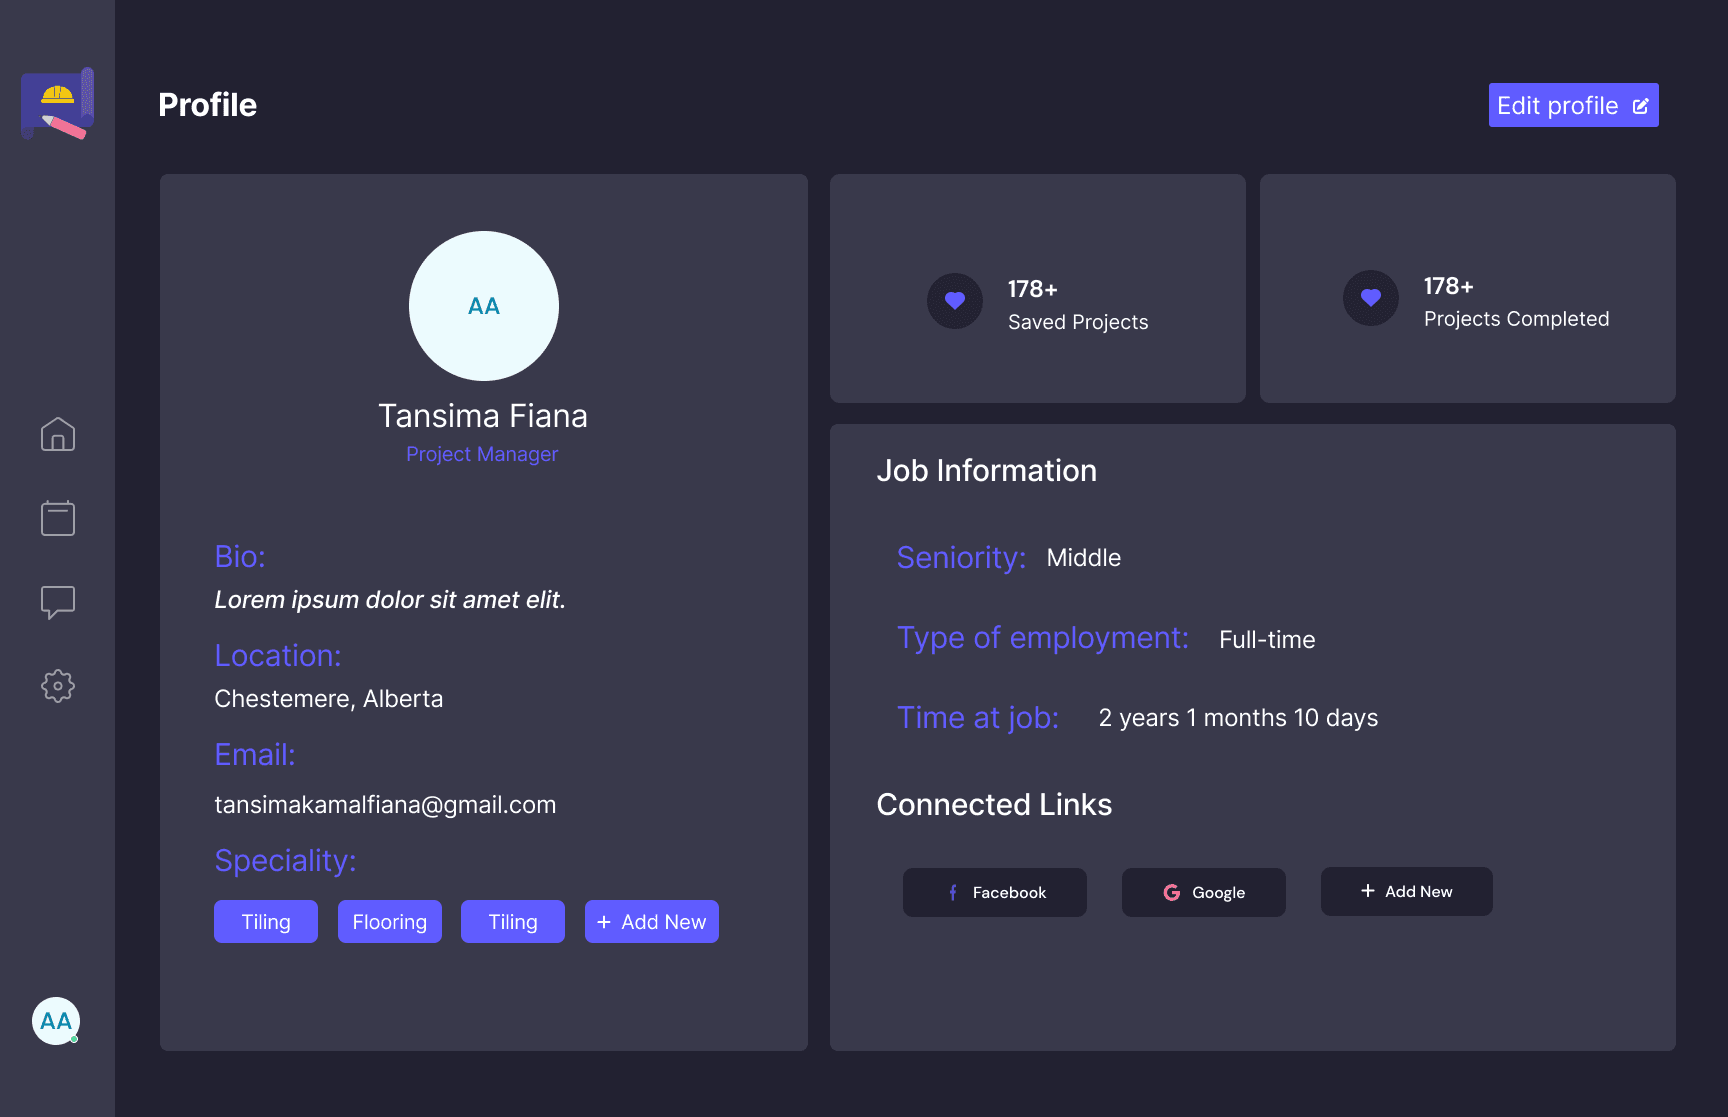This screenshot has height=1117, width=1728.
Task: Open the Home page from sidebar
Action: pyautogui.click(x=58, y=434)
